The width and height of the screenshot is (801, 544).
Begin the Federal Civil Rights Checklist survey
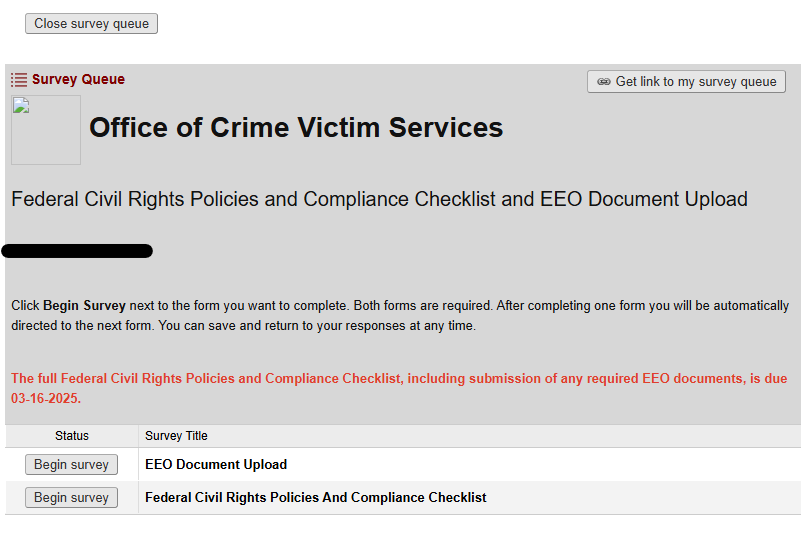tap(71, 497)
